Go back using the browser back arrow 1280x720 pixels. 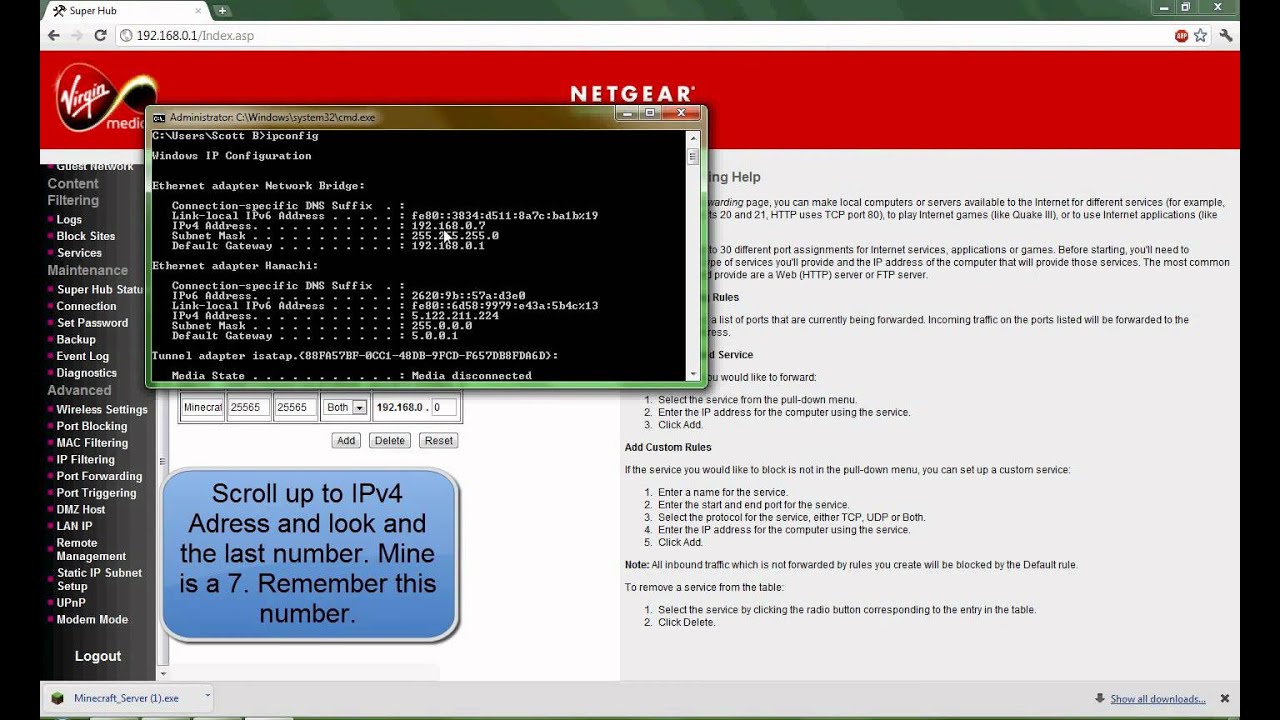point(53,35)
